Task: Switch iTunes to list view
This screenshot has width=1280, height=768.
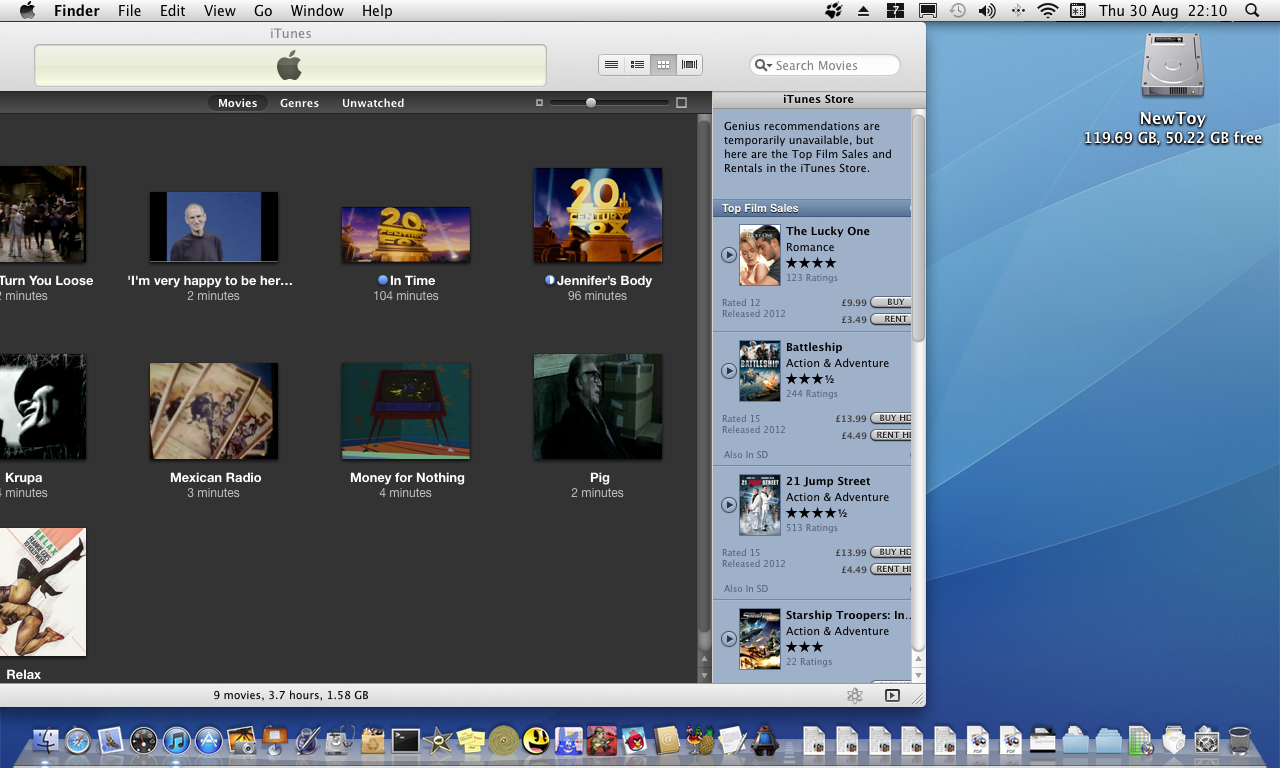Action: pyautogui.click(x=611, y=65)
